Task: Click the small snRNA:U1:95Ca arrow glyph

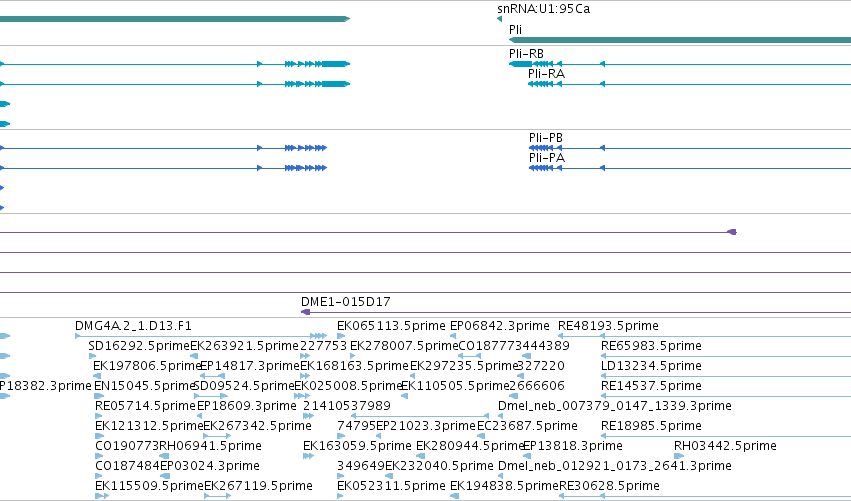Action: tap(499, 19)
